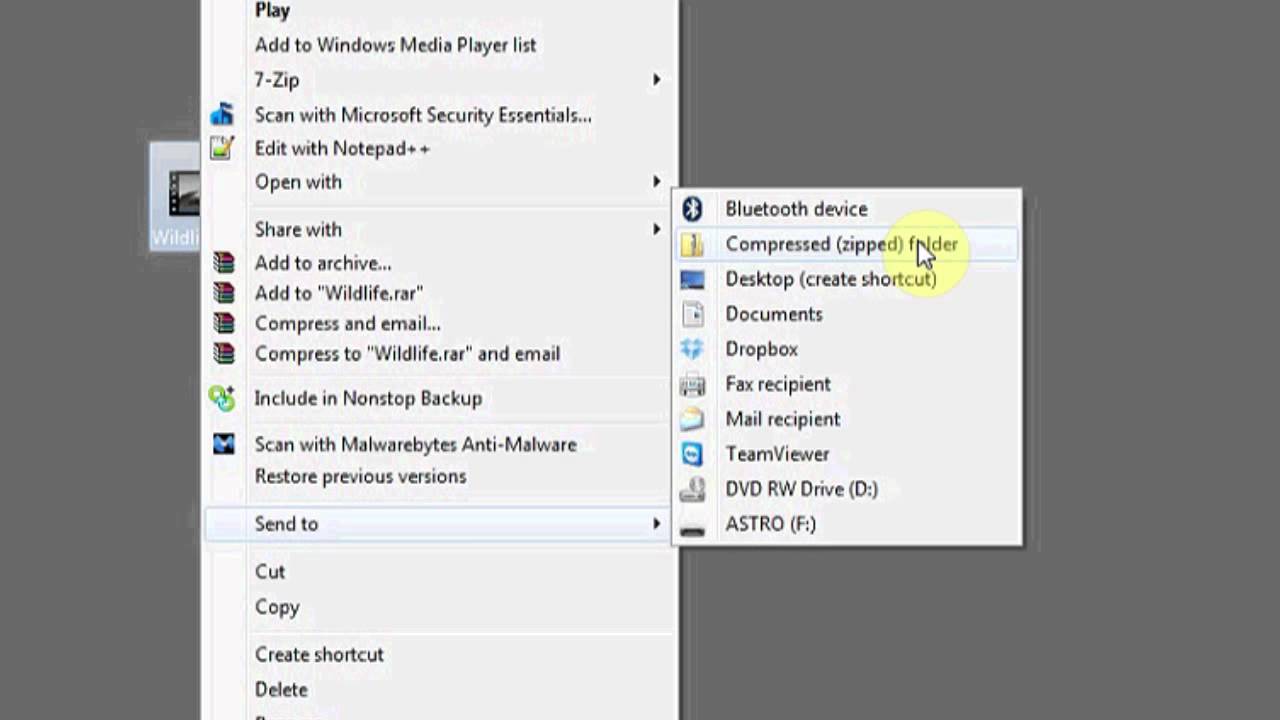The image size is (1280, 720).
Task: Click the Microsoft Security Essentials scan icon
Action: click(x=222, y=115)
